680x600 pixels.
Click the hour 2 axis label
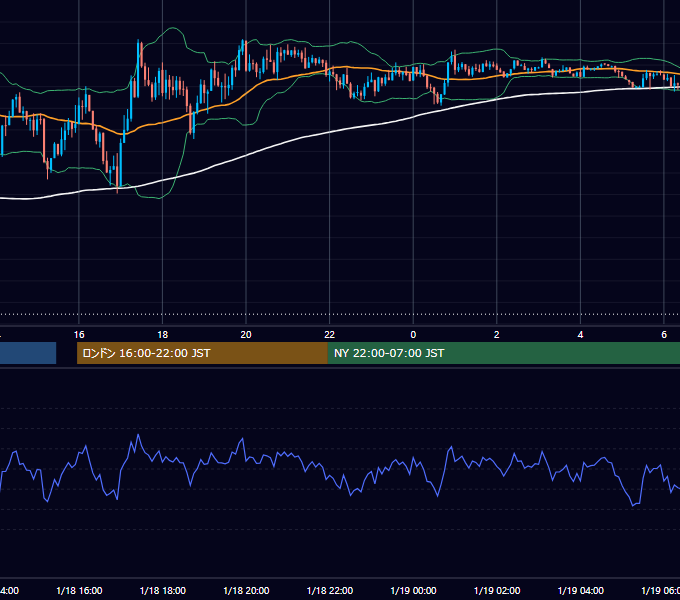[497, 335]
